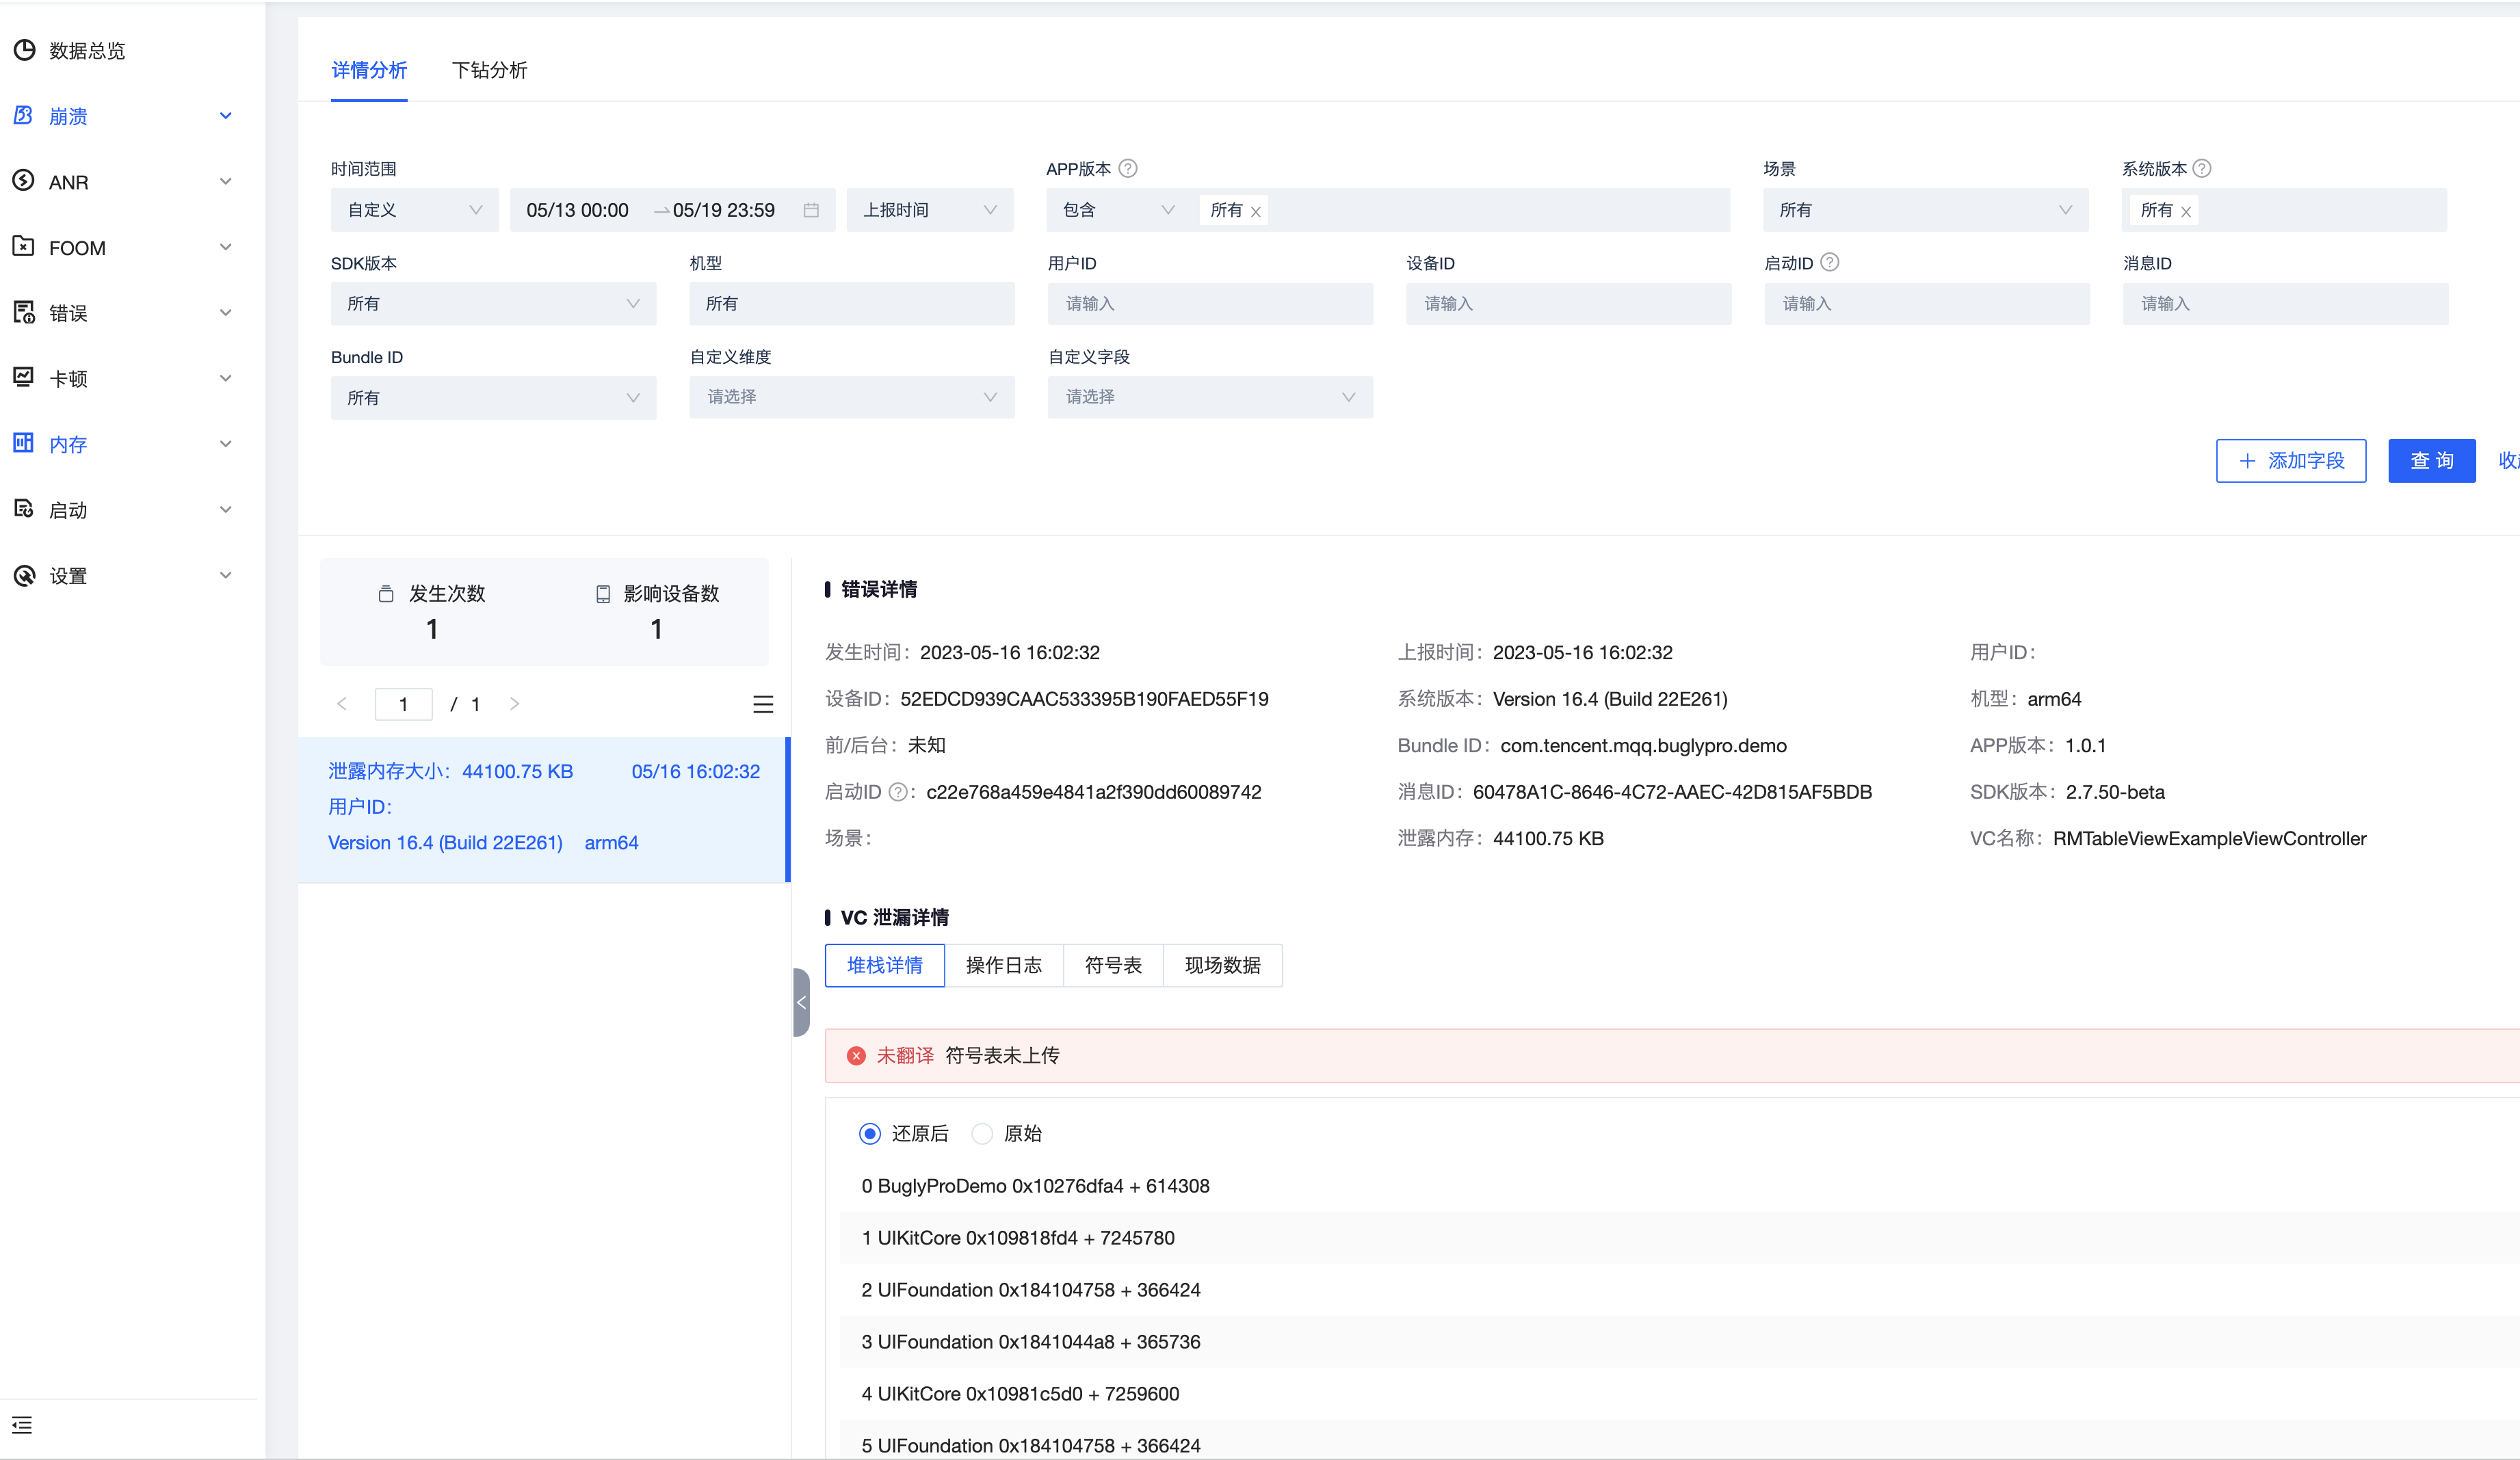Click the 发生次数 count icon

point(386,594)
